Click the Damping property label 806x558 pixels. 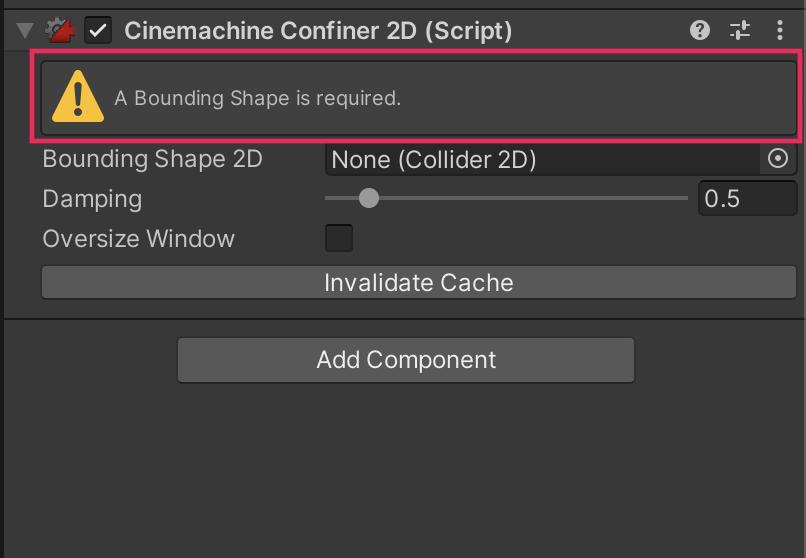[x=92, y=199]
